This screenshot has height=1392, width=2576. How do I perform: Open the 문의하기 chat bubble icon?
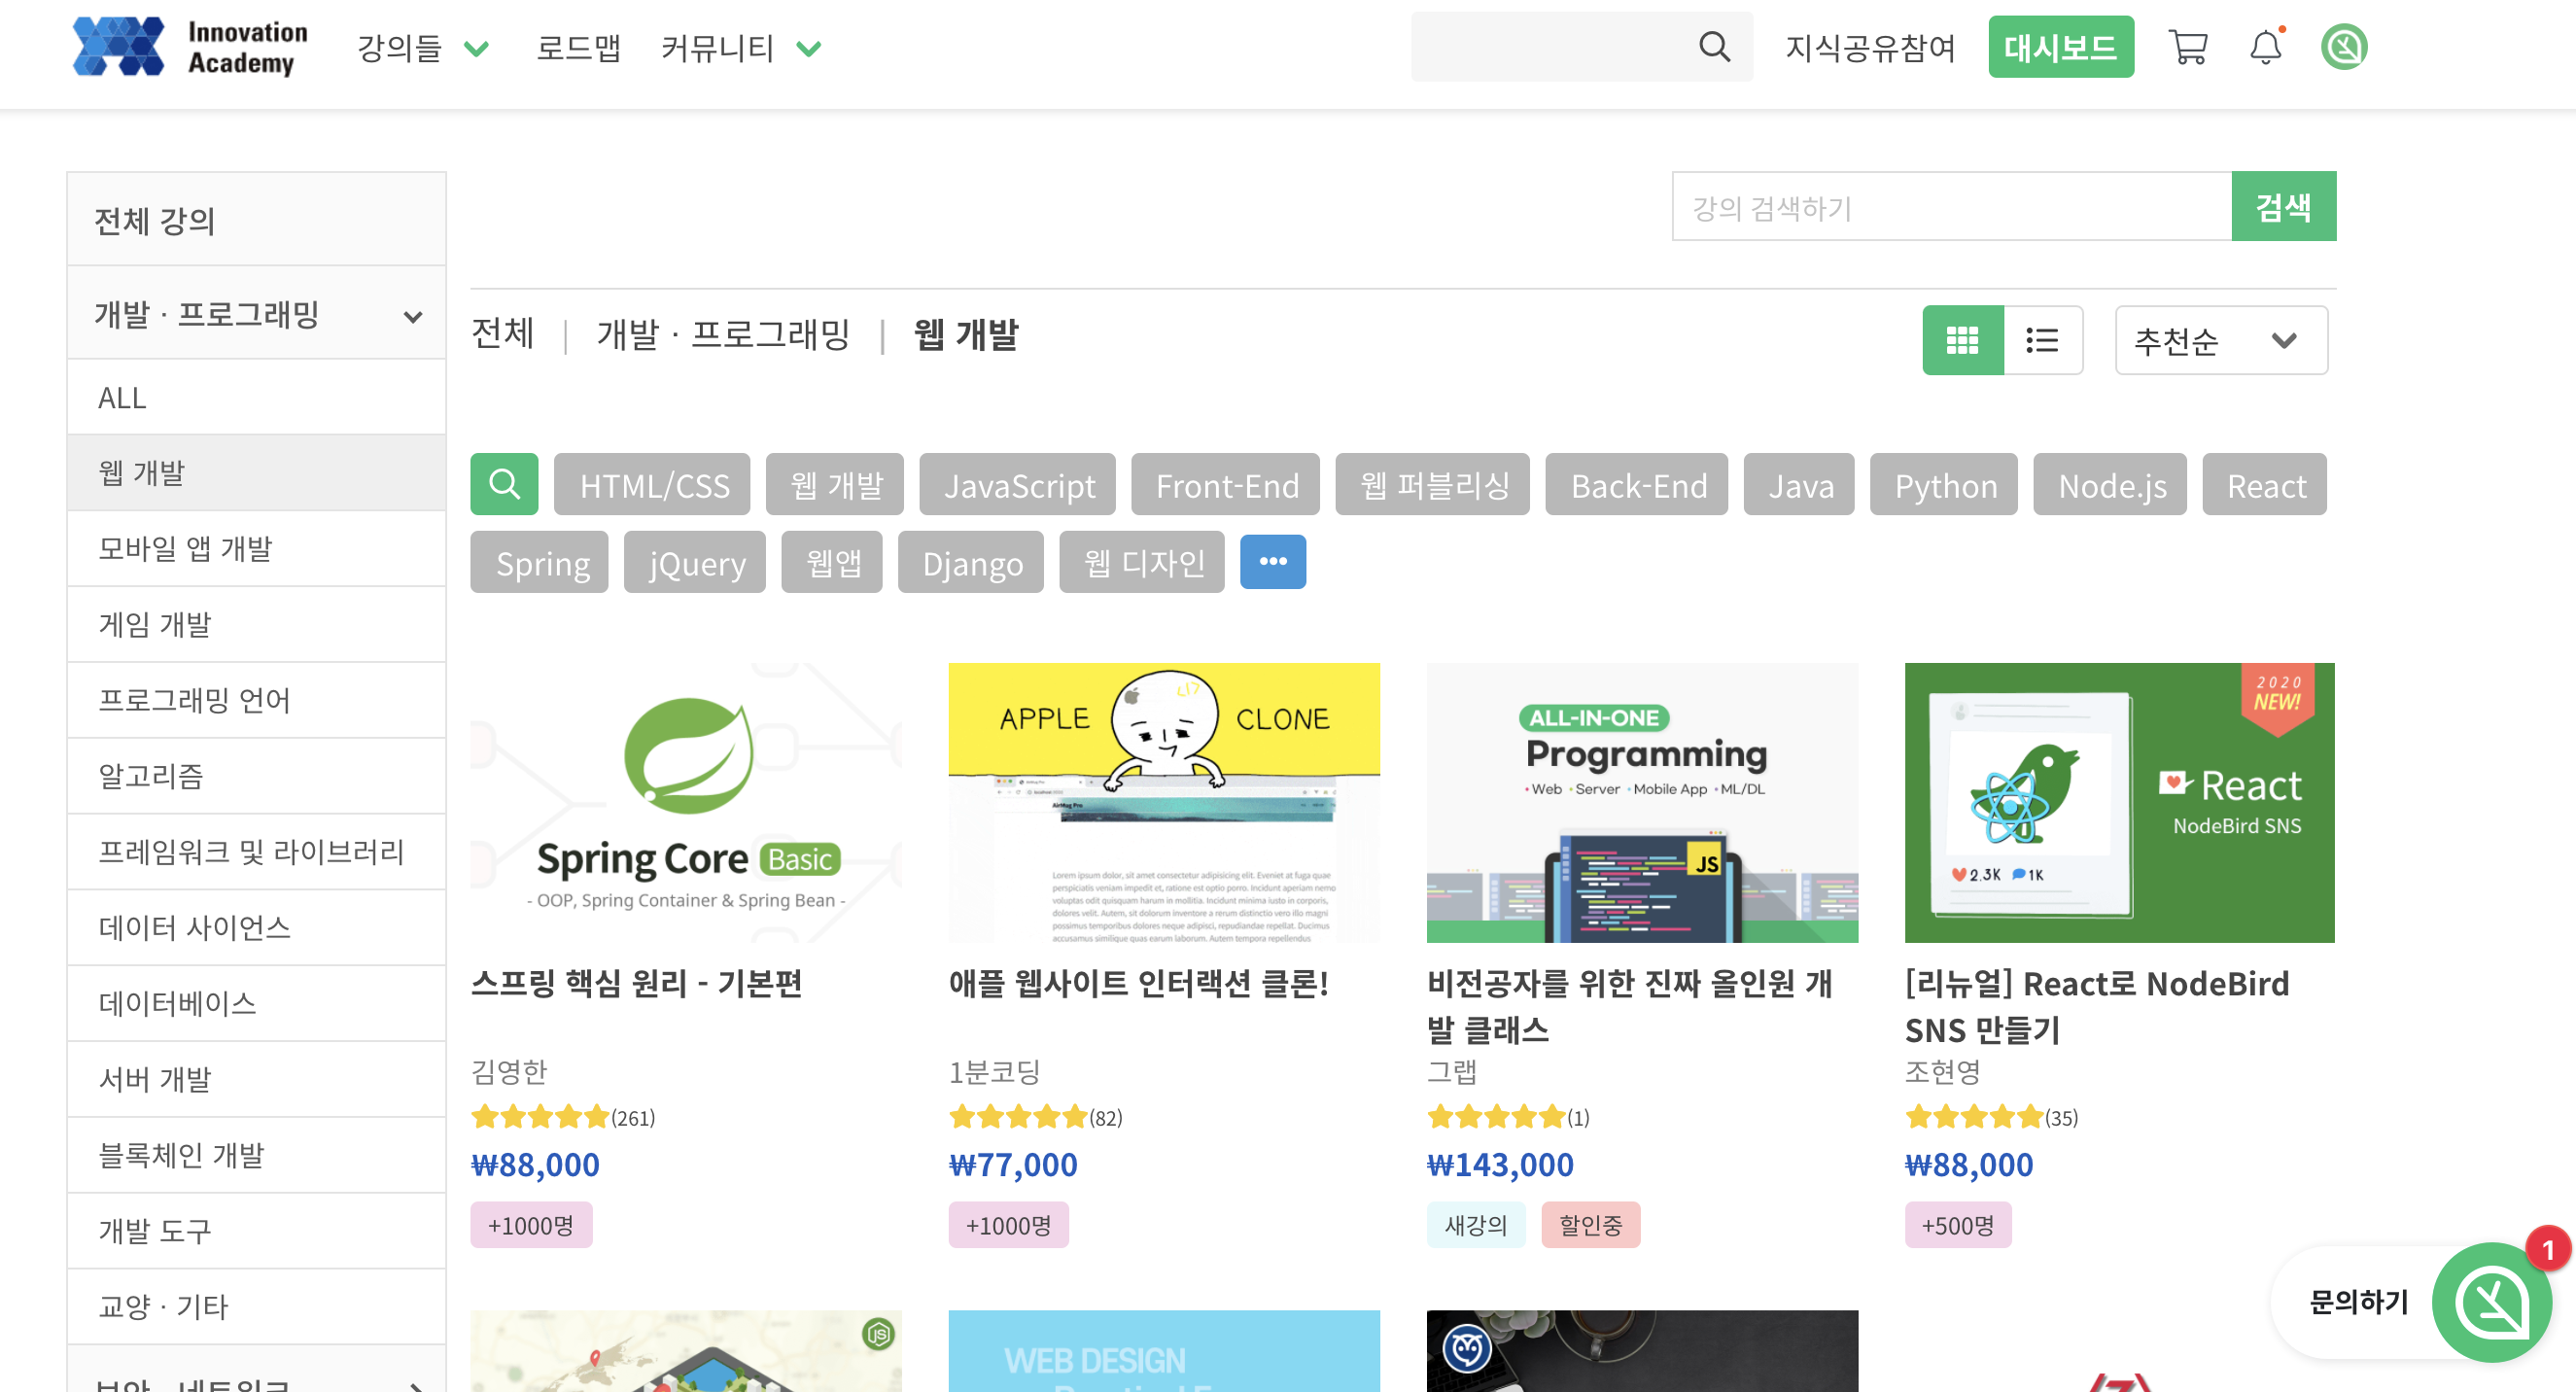(x=2492, y=1302)
